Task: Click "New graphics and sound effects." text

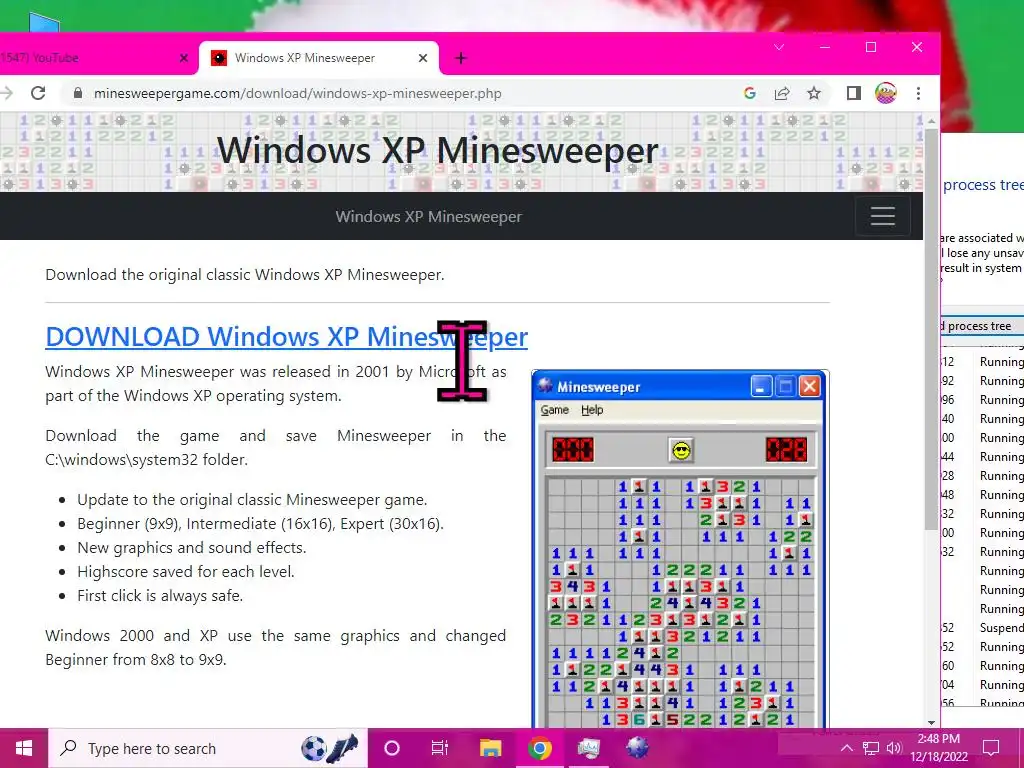Action: point(191,547)
